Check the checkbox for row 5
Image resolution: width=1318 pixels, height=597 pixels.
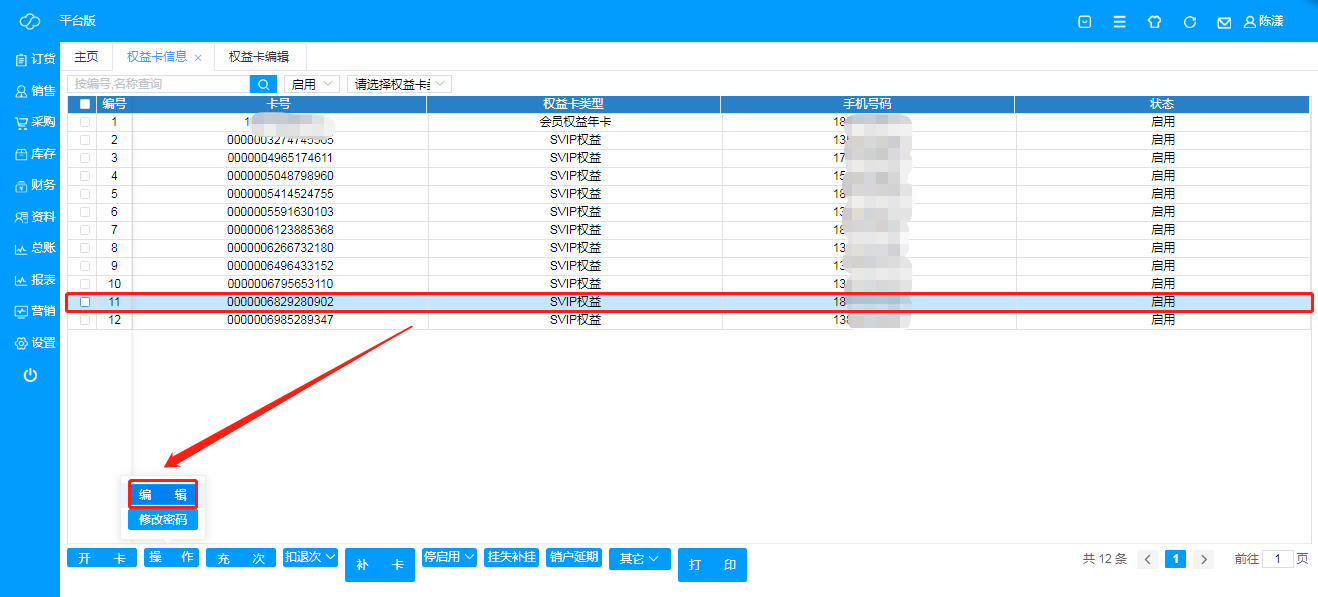85,194
